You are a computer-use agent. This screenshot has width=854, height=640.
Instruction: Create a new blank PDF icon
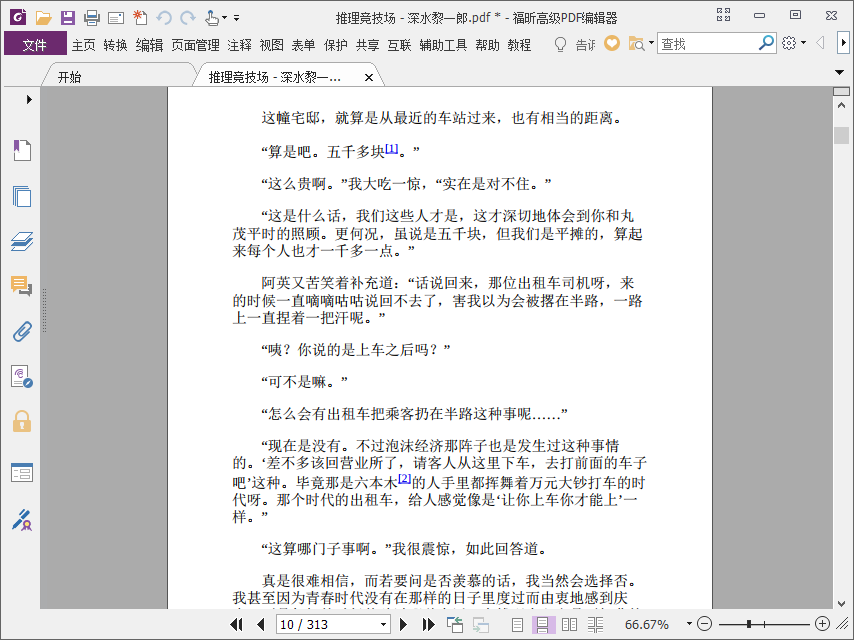click(140, 17)
